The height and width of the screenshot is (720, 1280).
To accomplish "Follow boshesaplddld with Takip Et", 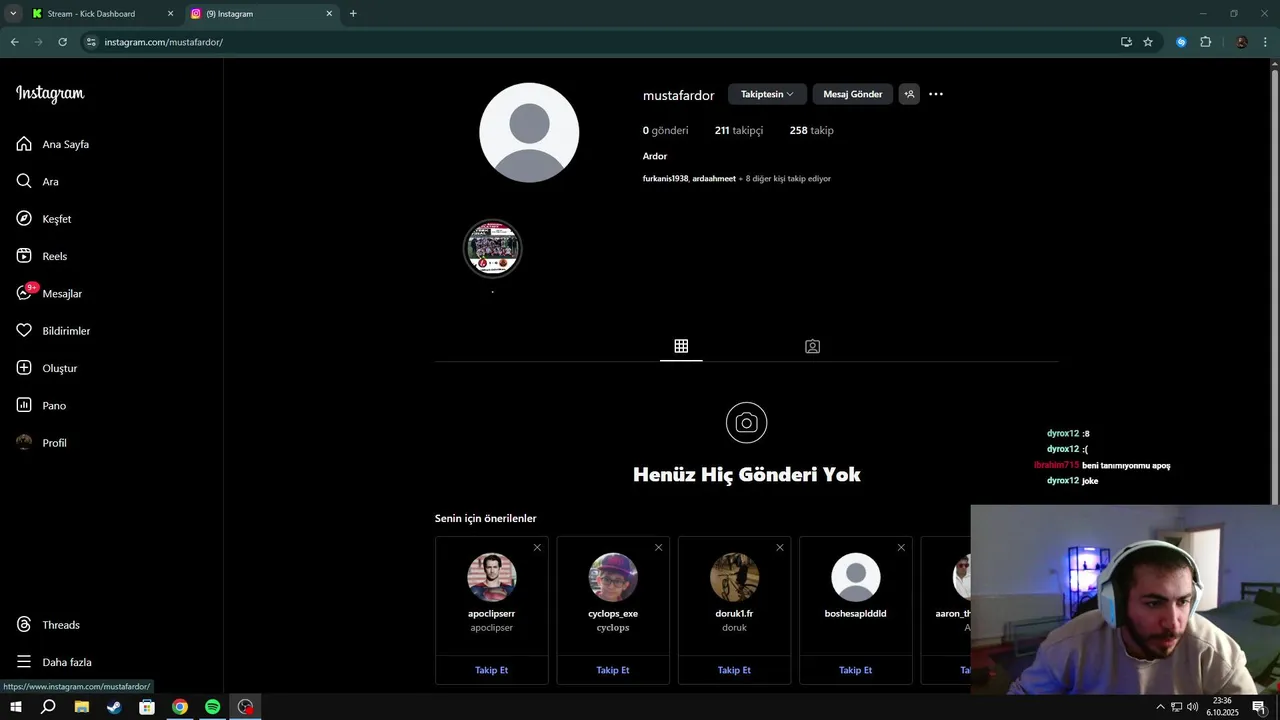I will 855,670.
